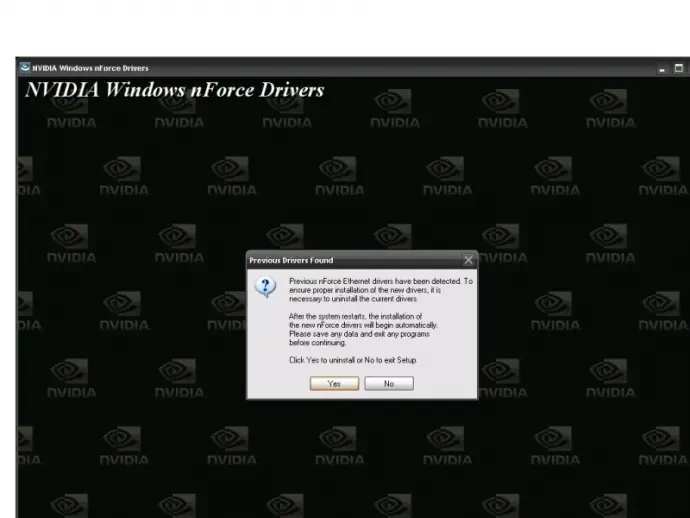The height and width of the screenshot is (518, 690).
Task: Click the 'Click Yes to uninstall or No' text
Action: [x=352, y=360]
